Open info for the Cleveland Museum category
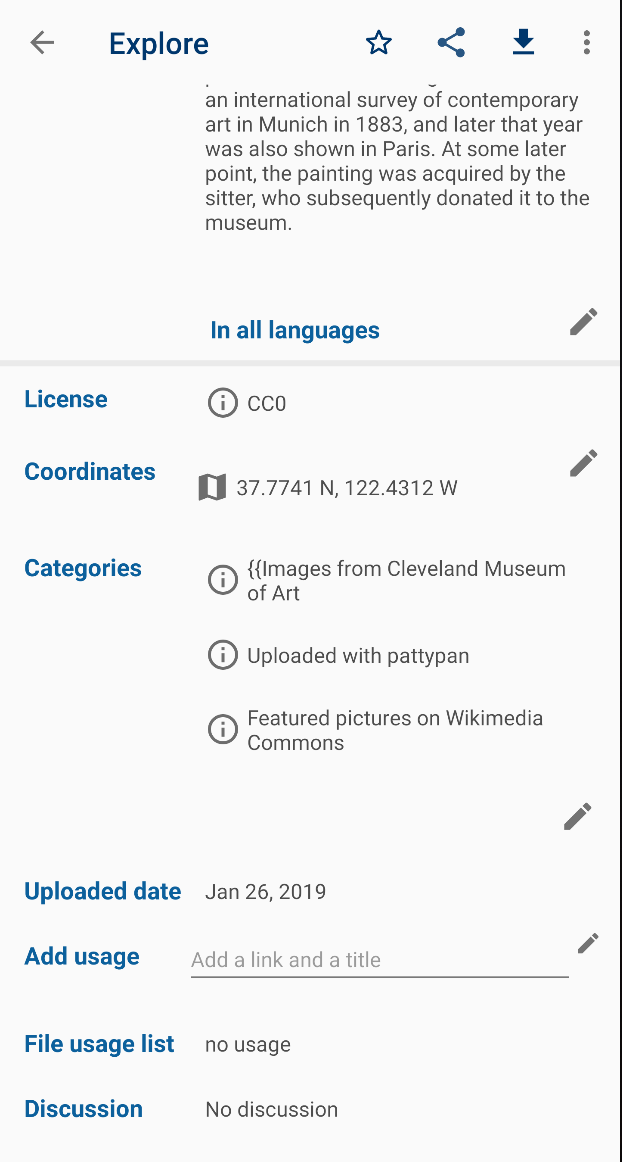Image resolution: width=622 pixels, height=1162 pixels. click(x=222, y=580)
